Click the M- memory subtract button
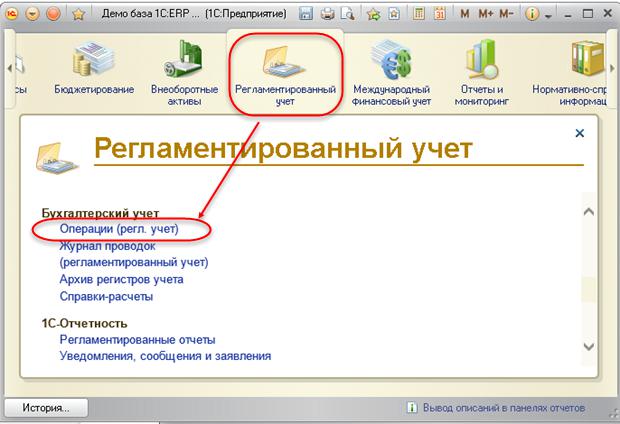The height and width of the screenshot is (424, 620). pyautogui.click(x=506, y=14)
